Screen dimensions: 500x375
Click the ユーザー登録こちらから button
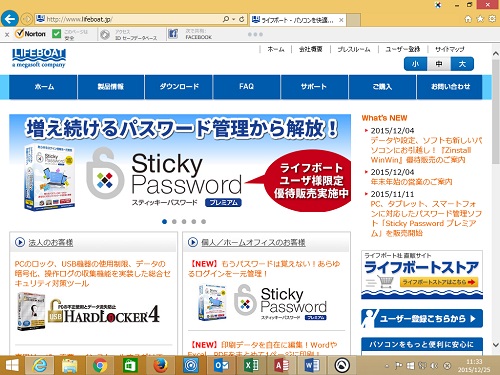point(422,318)
